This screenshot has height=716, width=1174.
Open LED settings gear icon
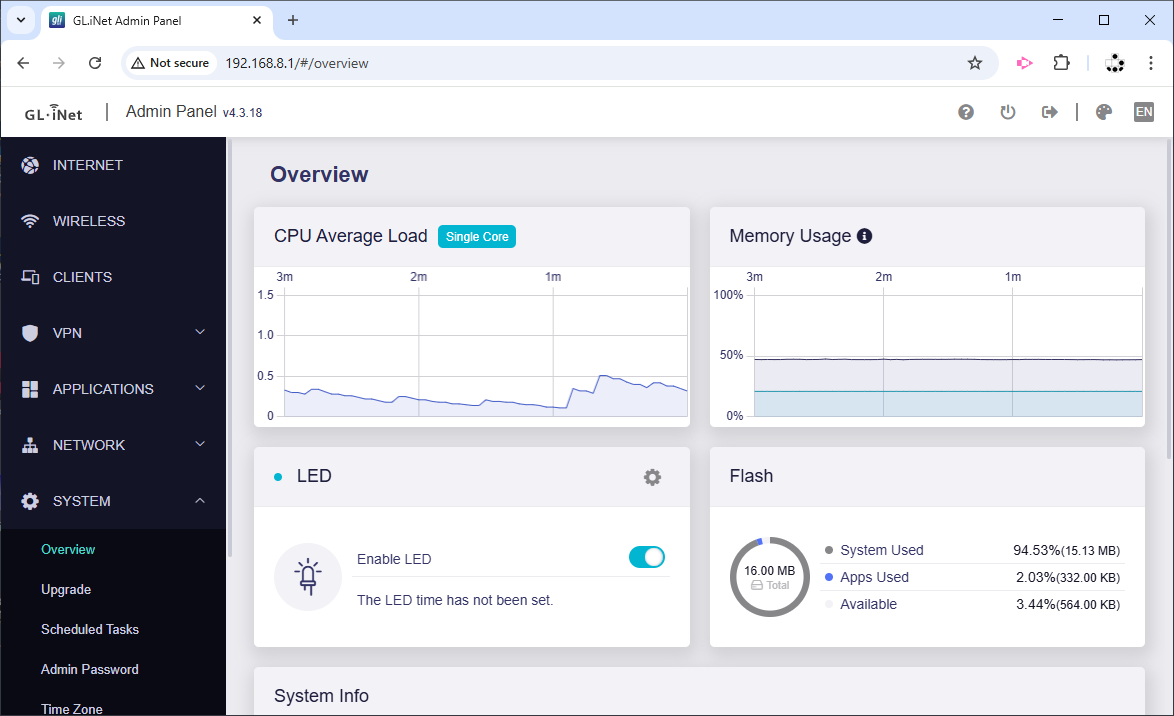[652, 477]
